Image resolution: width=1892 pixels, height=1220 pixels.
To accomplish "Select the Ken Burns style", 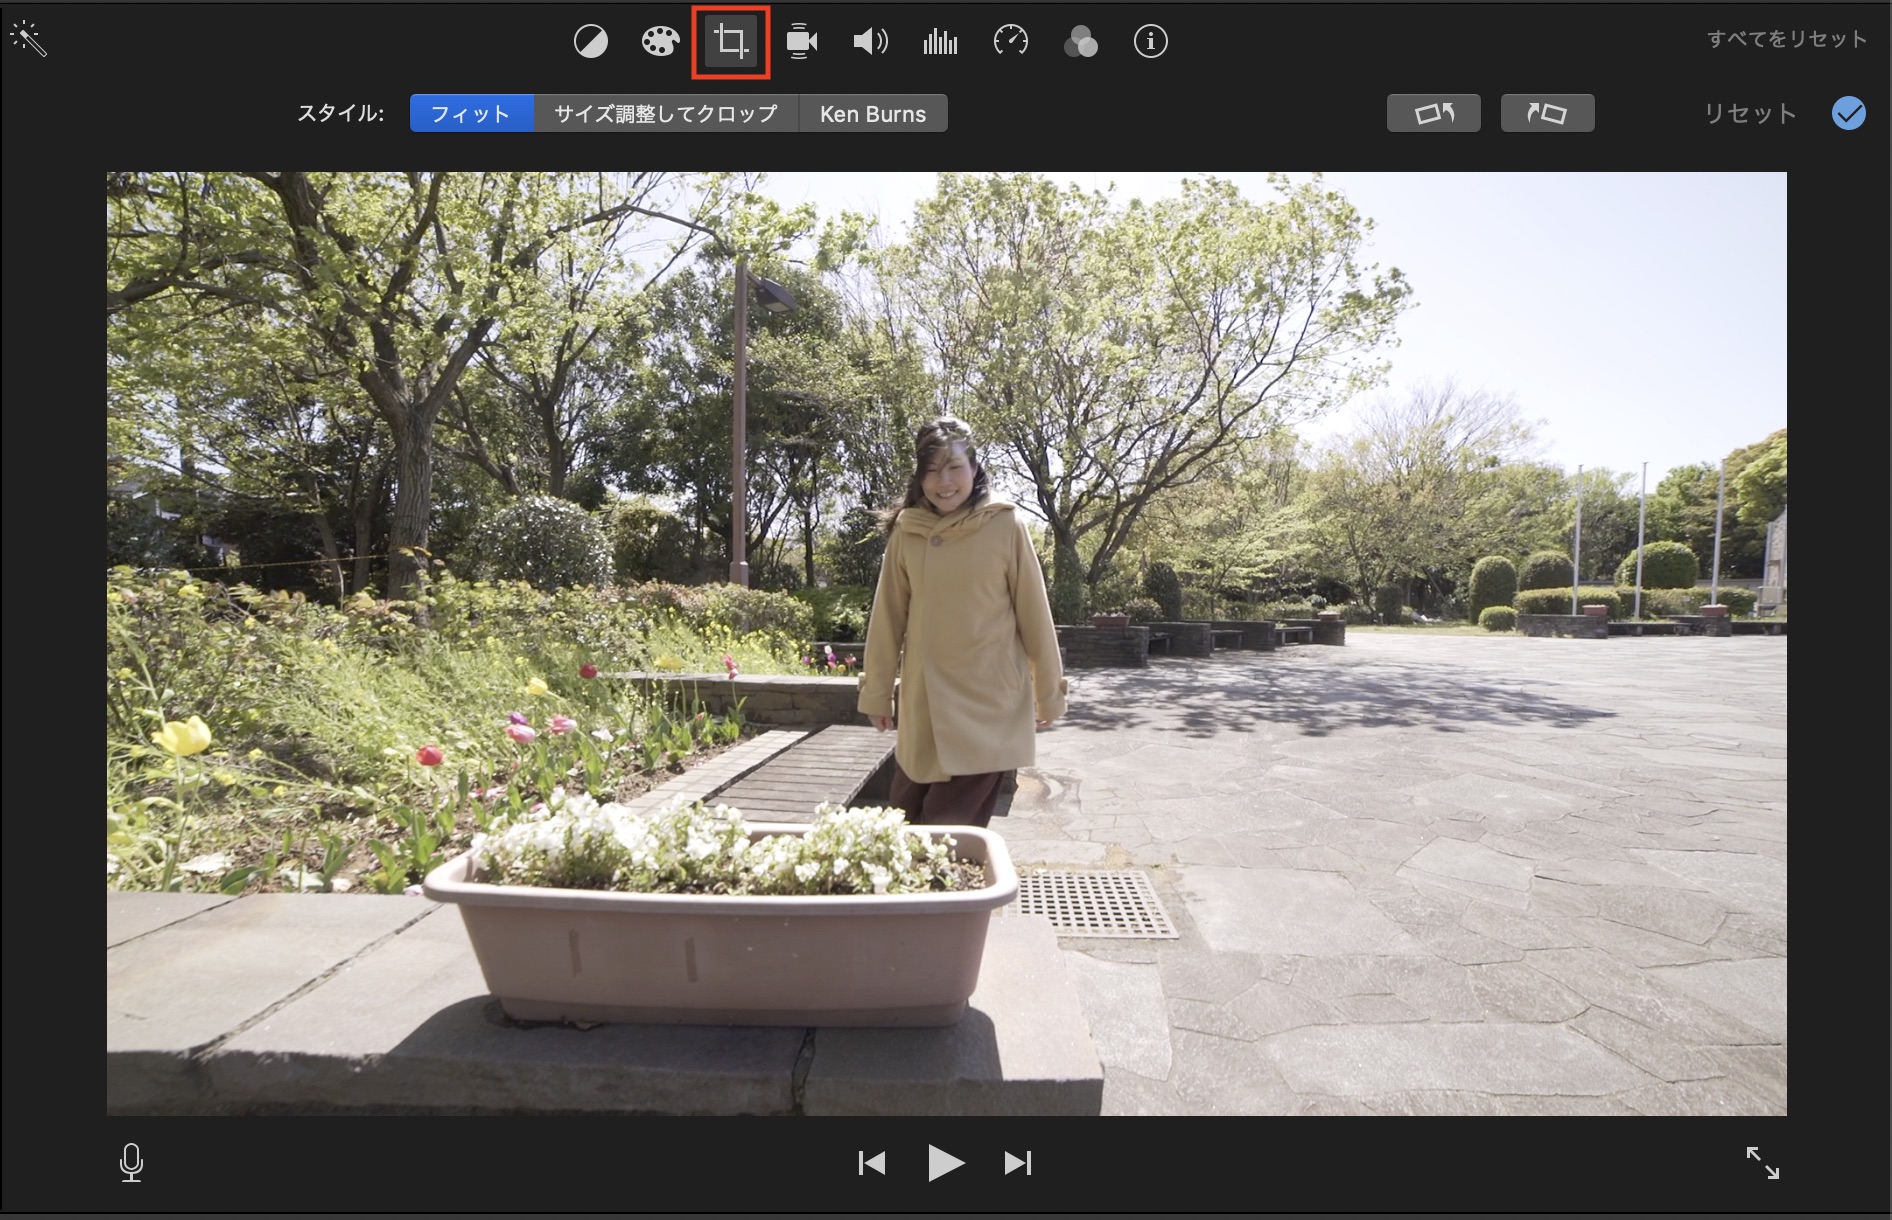I will 873,114.
